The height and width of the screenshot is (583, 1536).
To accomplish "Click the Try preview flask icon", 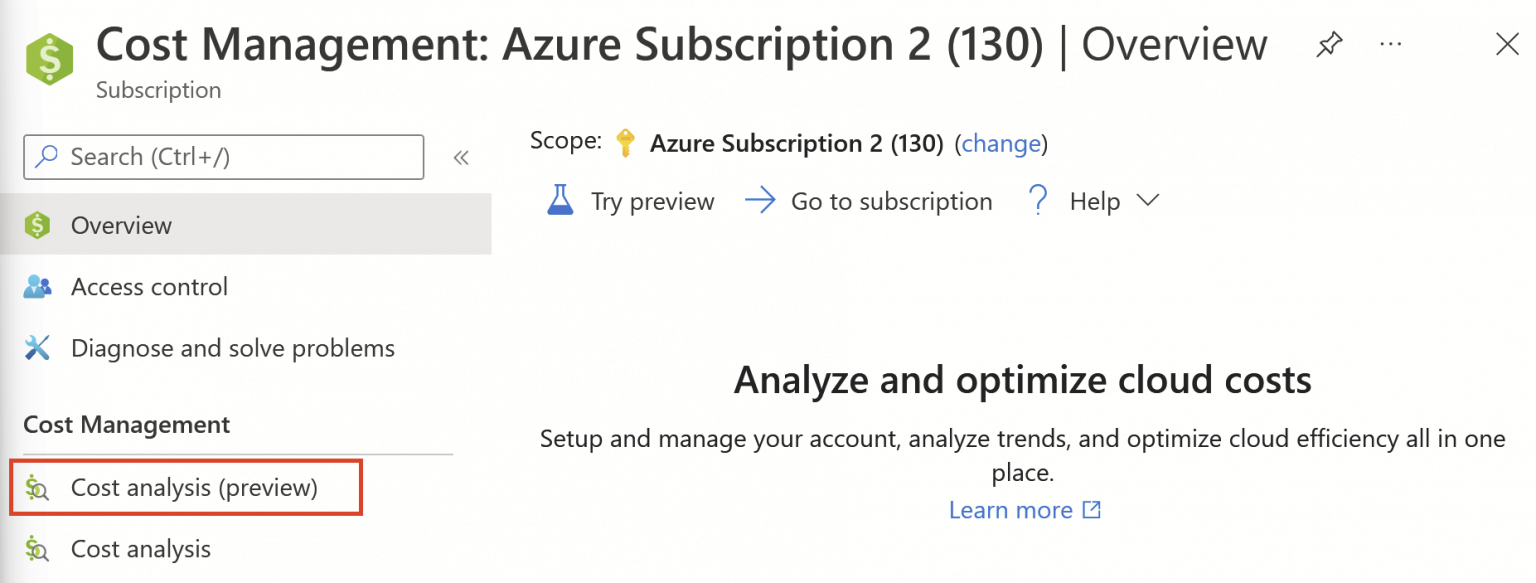I will click(x=560, y=200).
